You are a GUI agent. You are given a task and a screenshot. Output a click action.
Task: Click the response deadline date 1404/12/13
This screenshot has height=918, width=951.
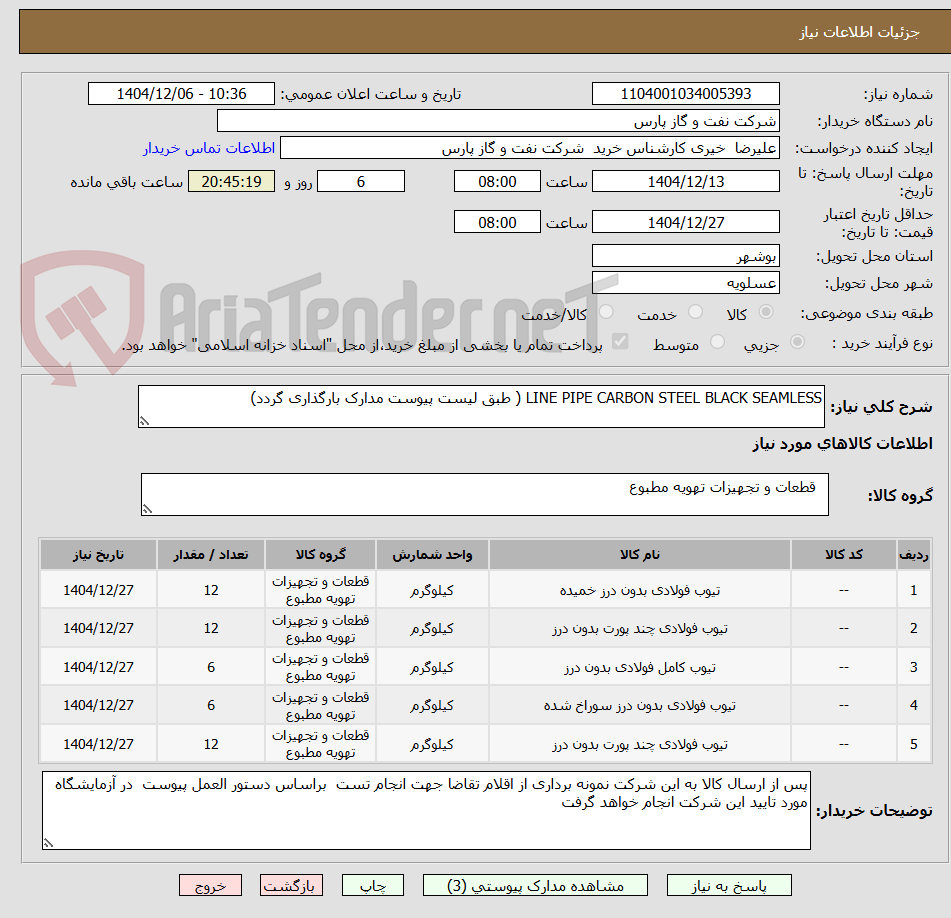[x=685, y=181]
